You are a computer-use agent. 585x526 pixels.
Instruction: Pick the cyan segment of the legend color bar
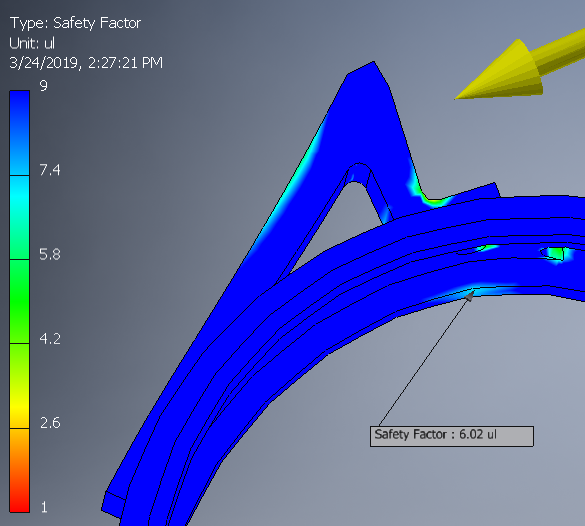point(19,217)
